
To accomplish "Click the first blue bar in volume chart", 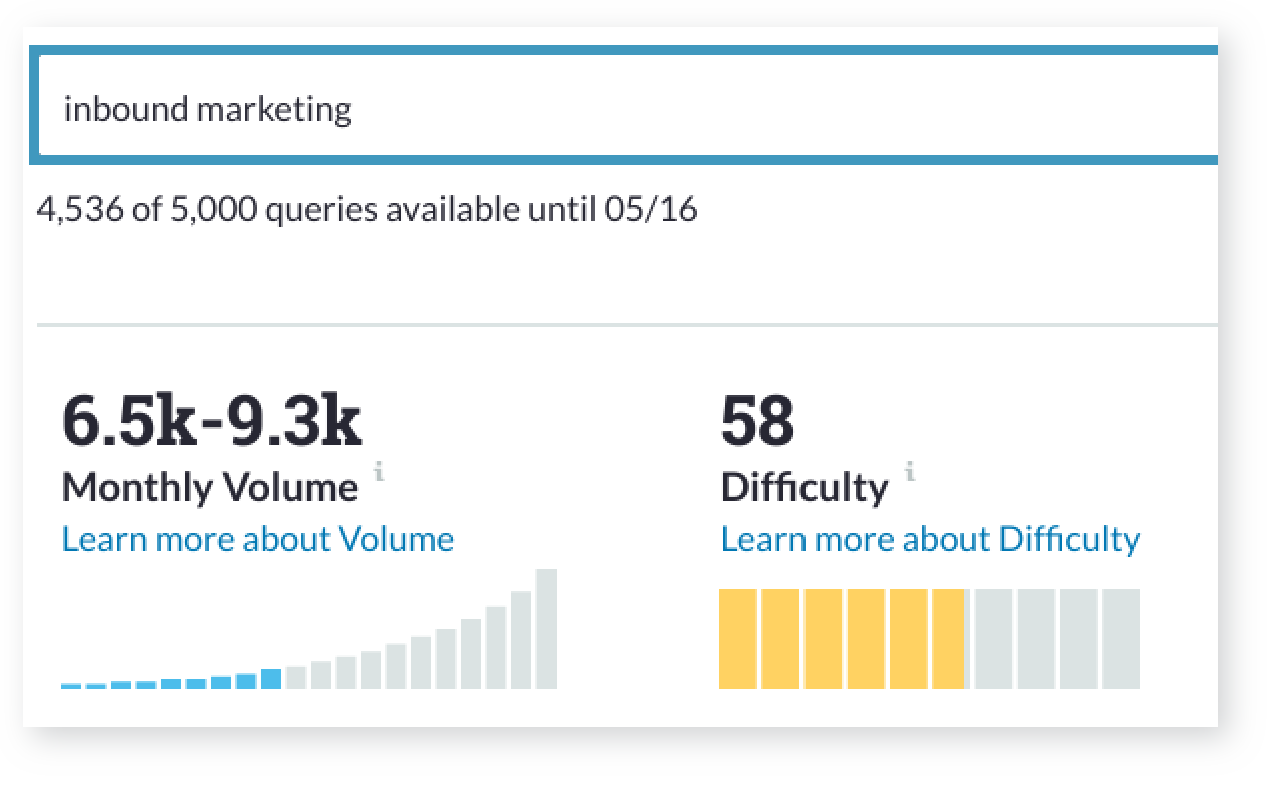I will pyautogui.click(x=71, y=686).
